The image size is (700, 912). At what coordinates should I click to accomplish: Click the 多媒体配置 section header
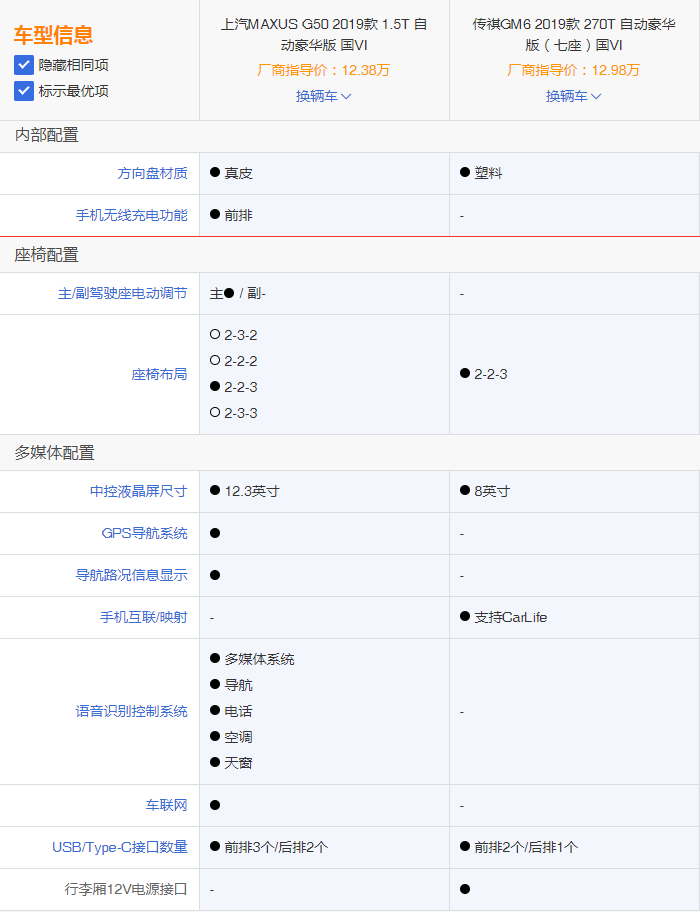[55, 453]
